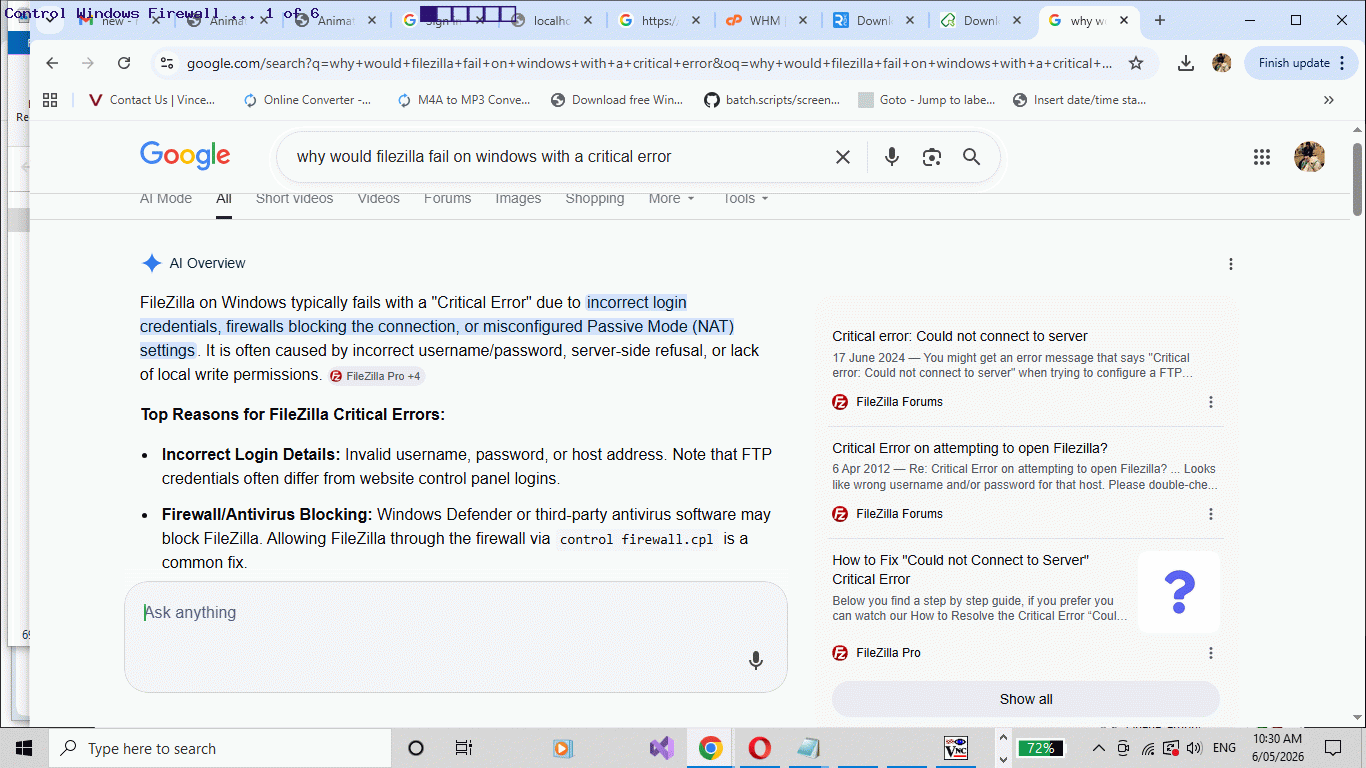Image resolution: width=1366 pixels, height=768 pixels.
Task: Show hidden bookmarks with the chevron
Action: tap(1329, 100)
